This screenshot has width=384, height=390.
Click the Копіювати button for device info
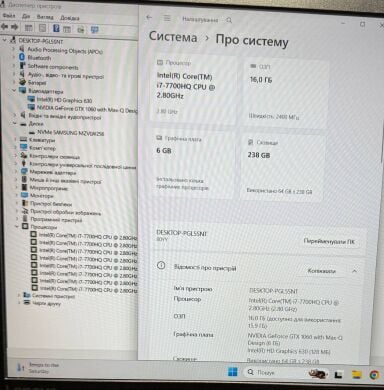point(321,271)
